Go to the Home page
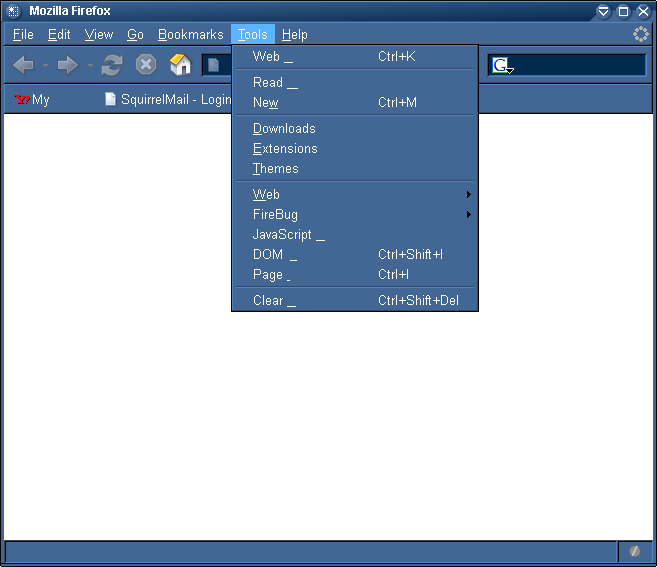 (x=180, y=65)
